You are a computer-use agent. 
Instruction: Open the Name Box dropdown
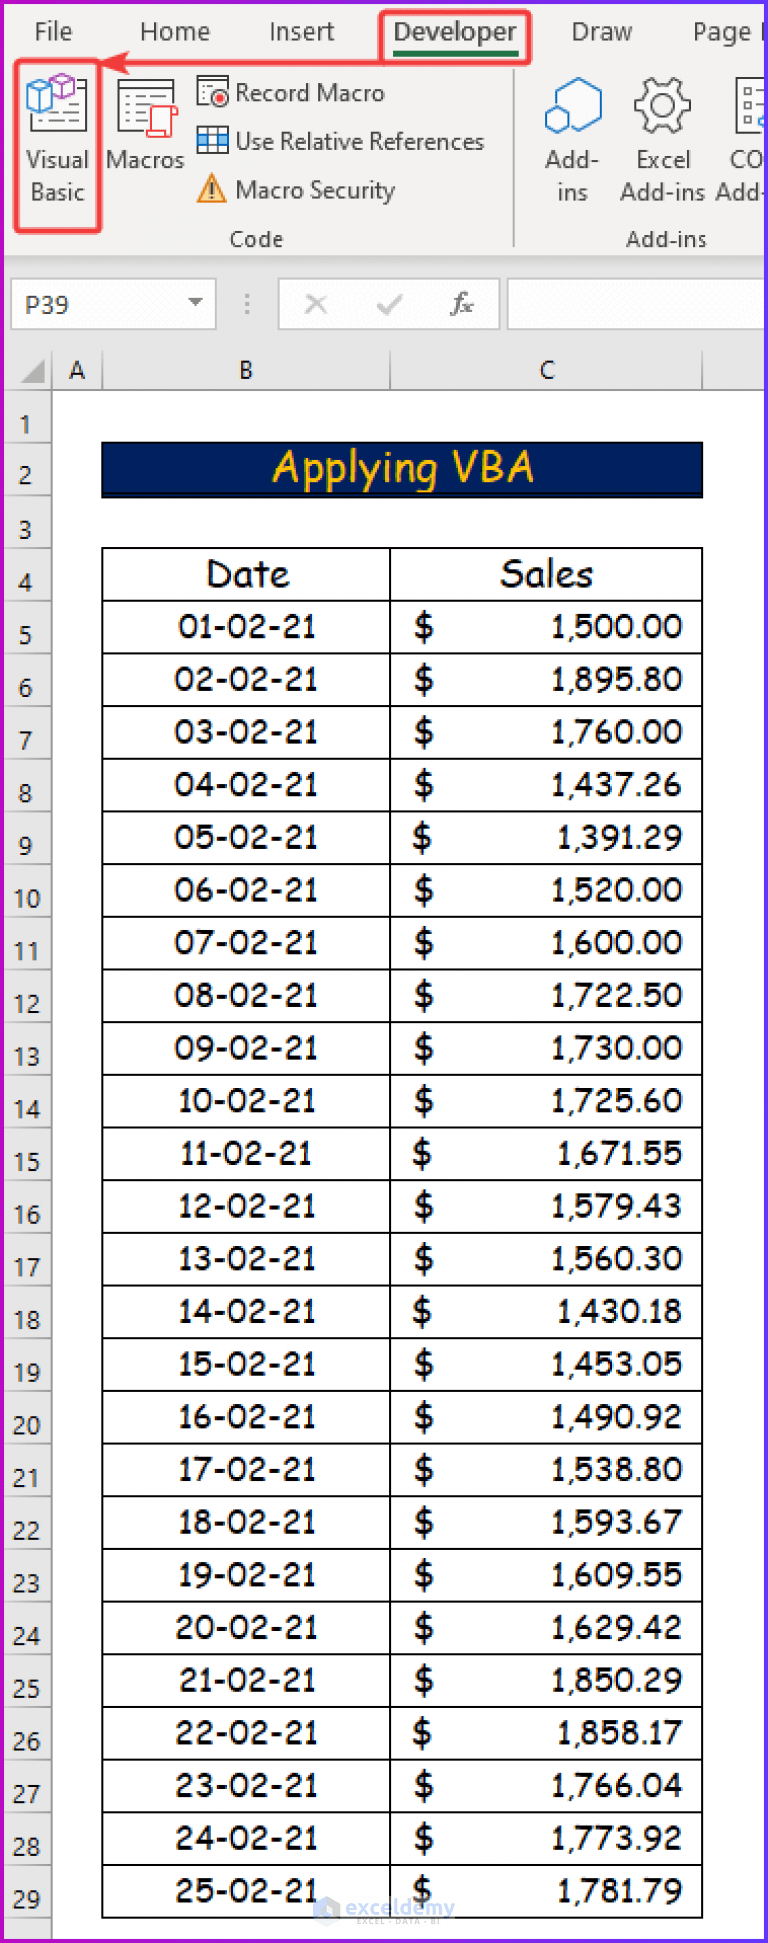[196, 304]
